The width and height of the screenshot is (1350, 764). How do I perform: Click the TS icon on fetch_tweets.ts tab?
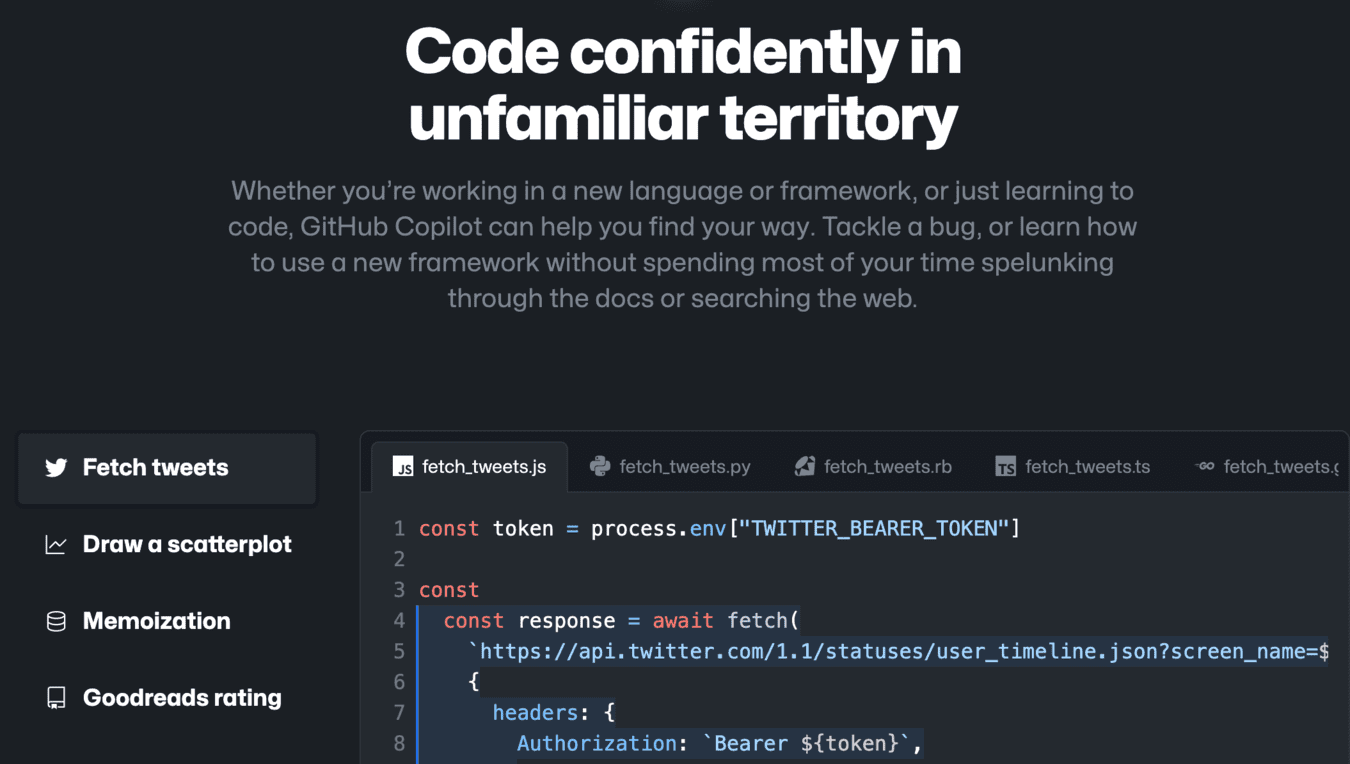[1006, 467]
